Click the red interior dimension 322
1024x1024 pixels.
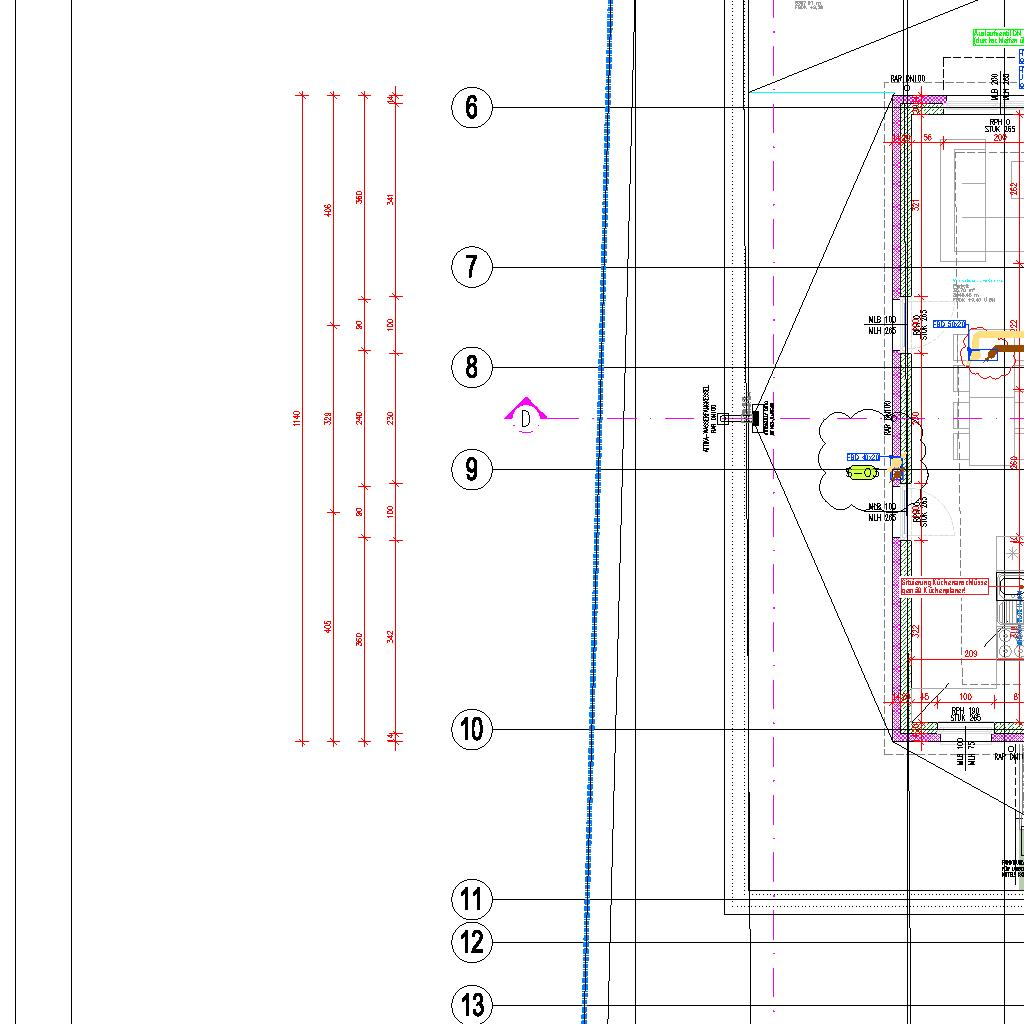tap(916, 631)
